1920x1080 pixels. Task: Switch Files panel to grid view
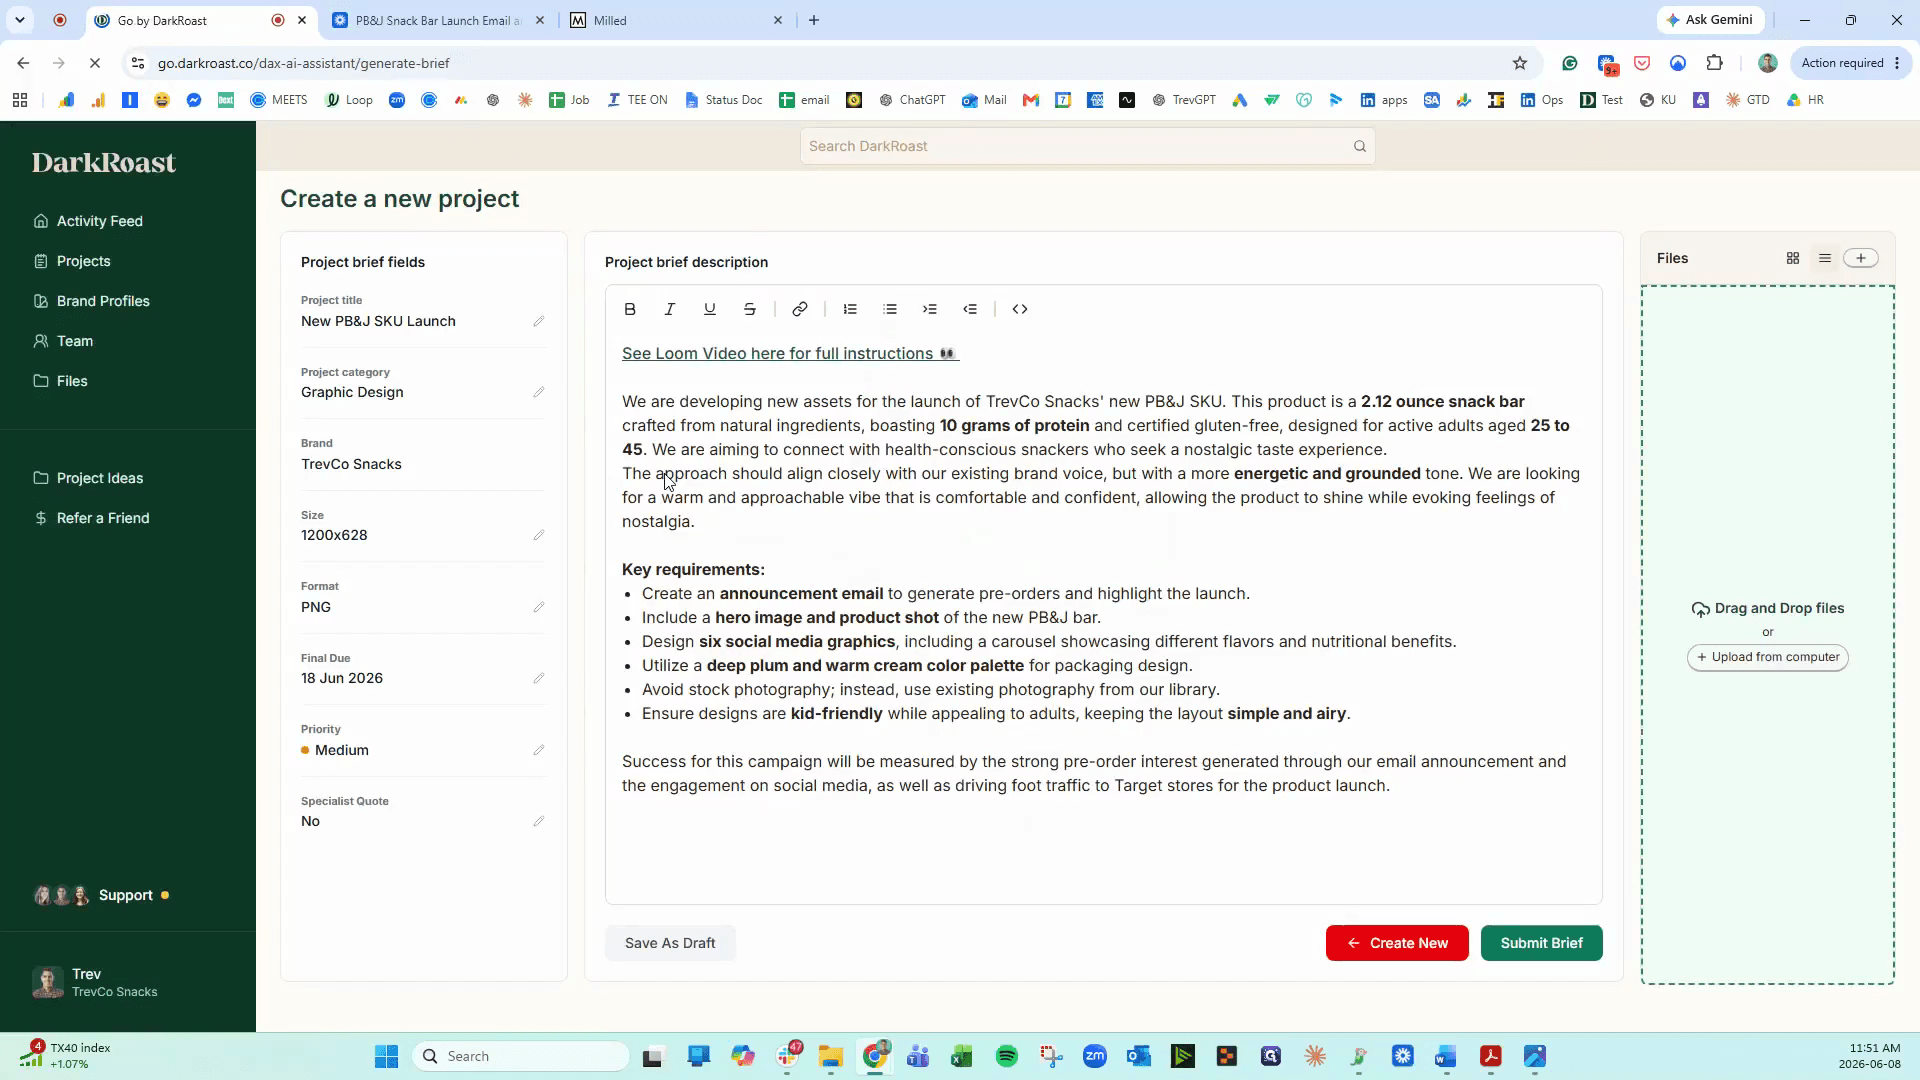pos(1793,258)
